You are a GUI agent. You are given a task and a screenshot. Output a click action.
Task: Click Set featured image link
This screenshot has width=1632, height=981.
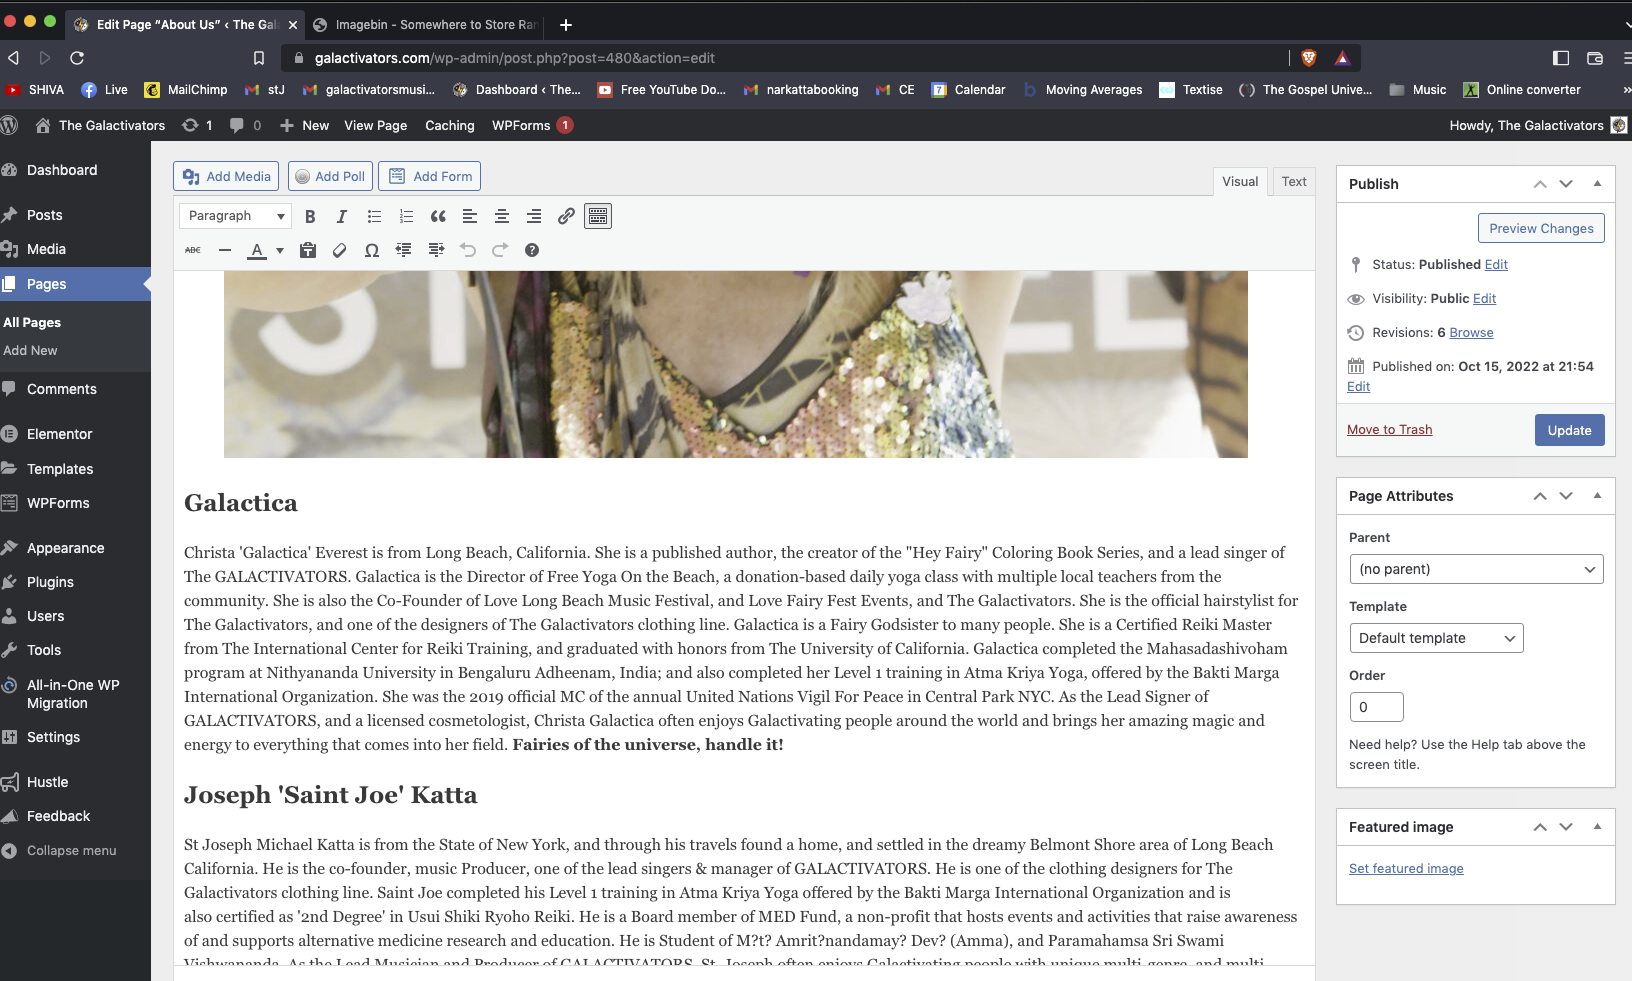(1406, 868)
